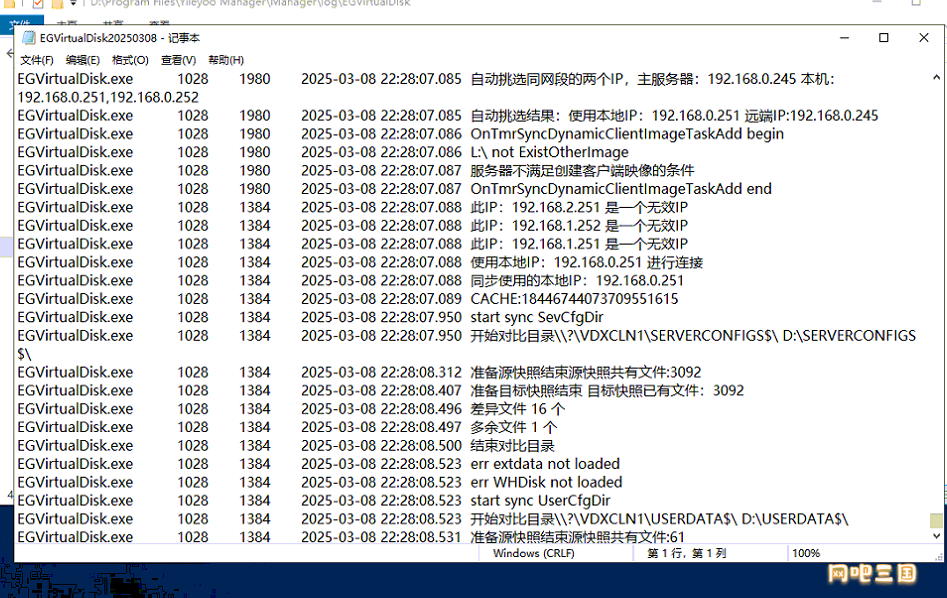Click "同步使用的本地IP: 192.168.0.251"

point(577,280)
